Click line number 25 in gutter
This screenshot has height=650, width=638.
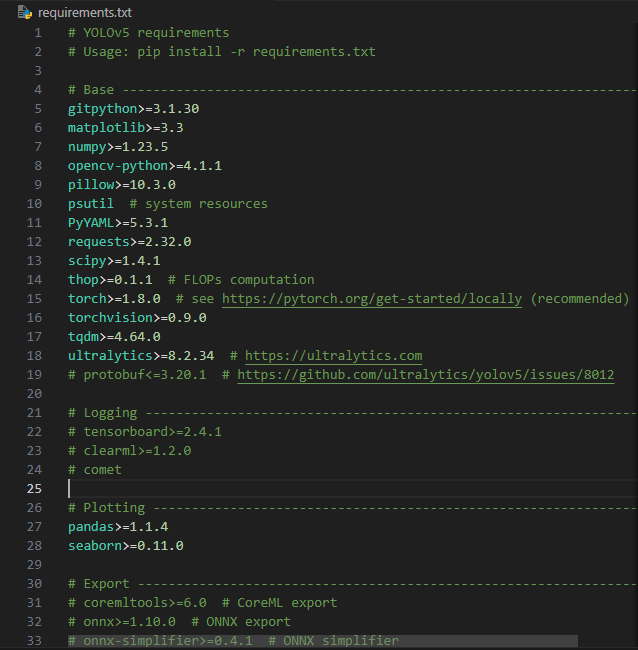(34, 489)
